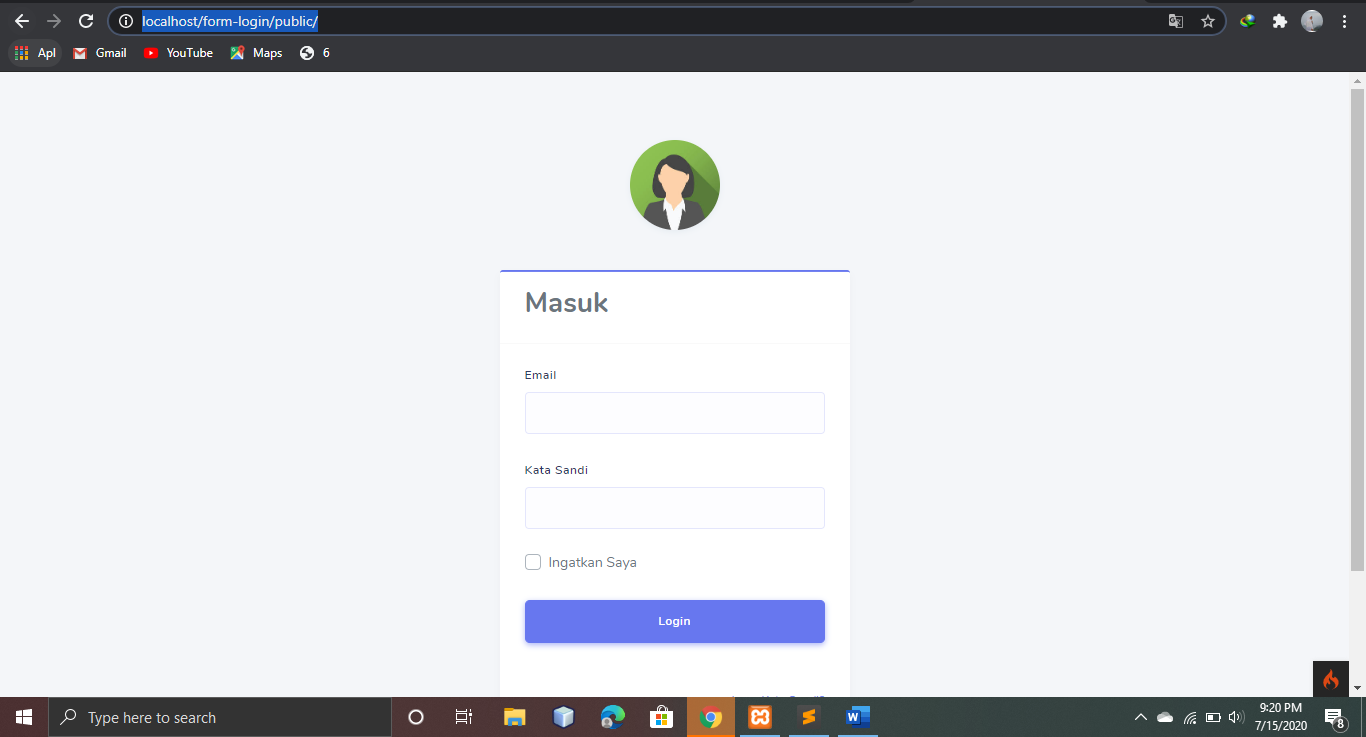Open the colorful browser extension icon
1366x737 pixels.
coord(1247,21)
